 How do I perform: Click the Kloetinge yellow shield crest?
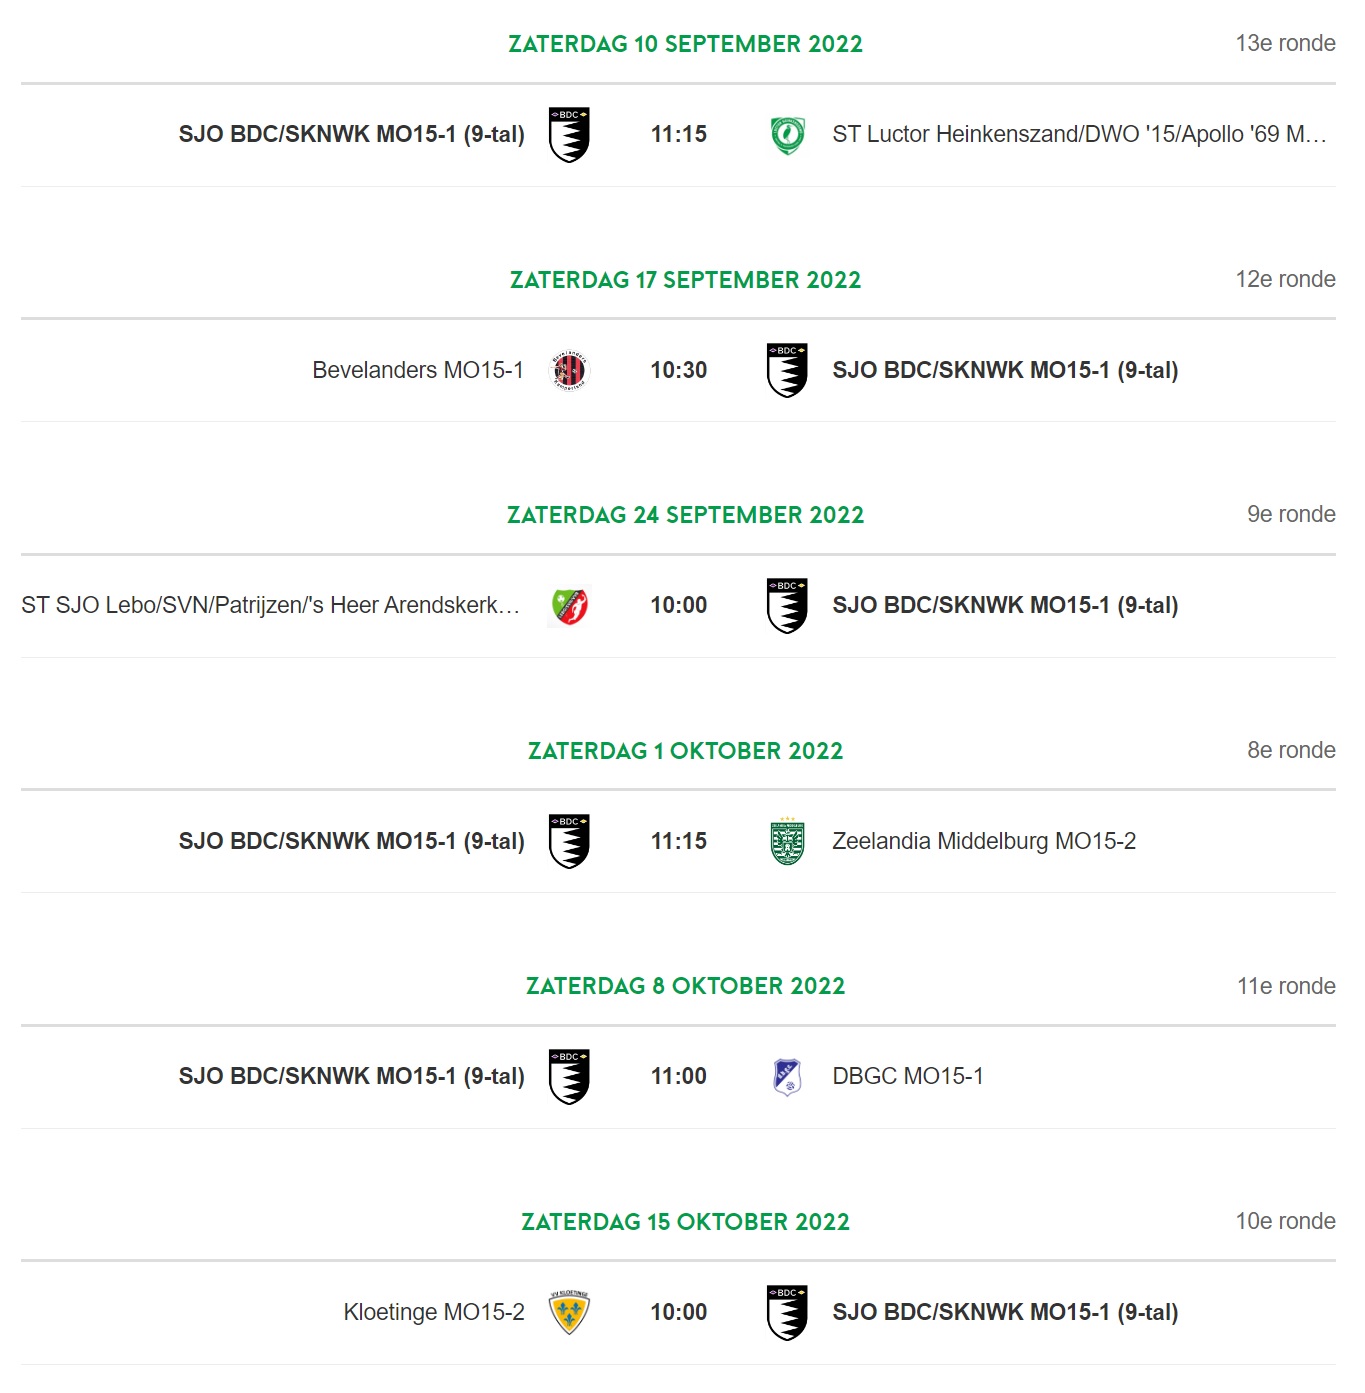(569, 1312)
